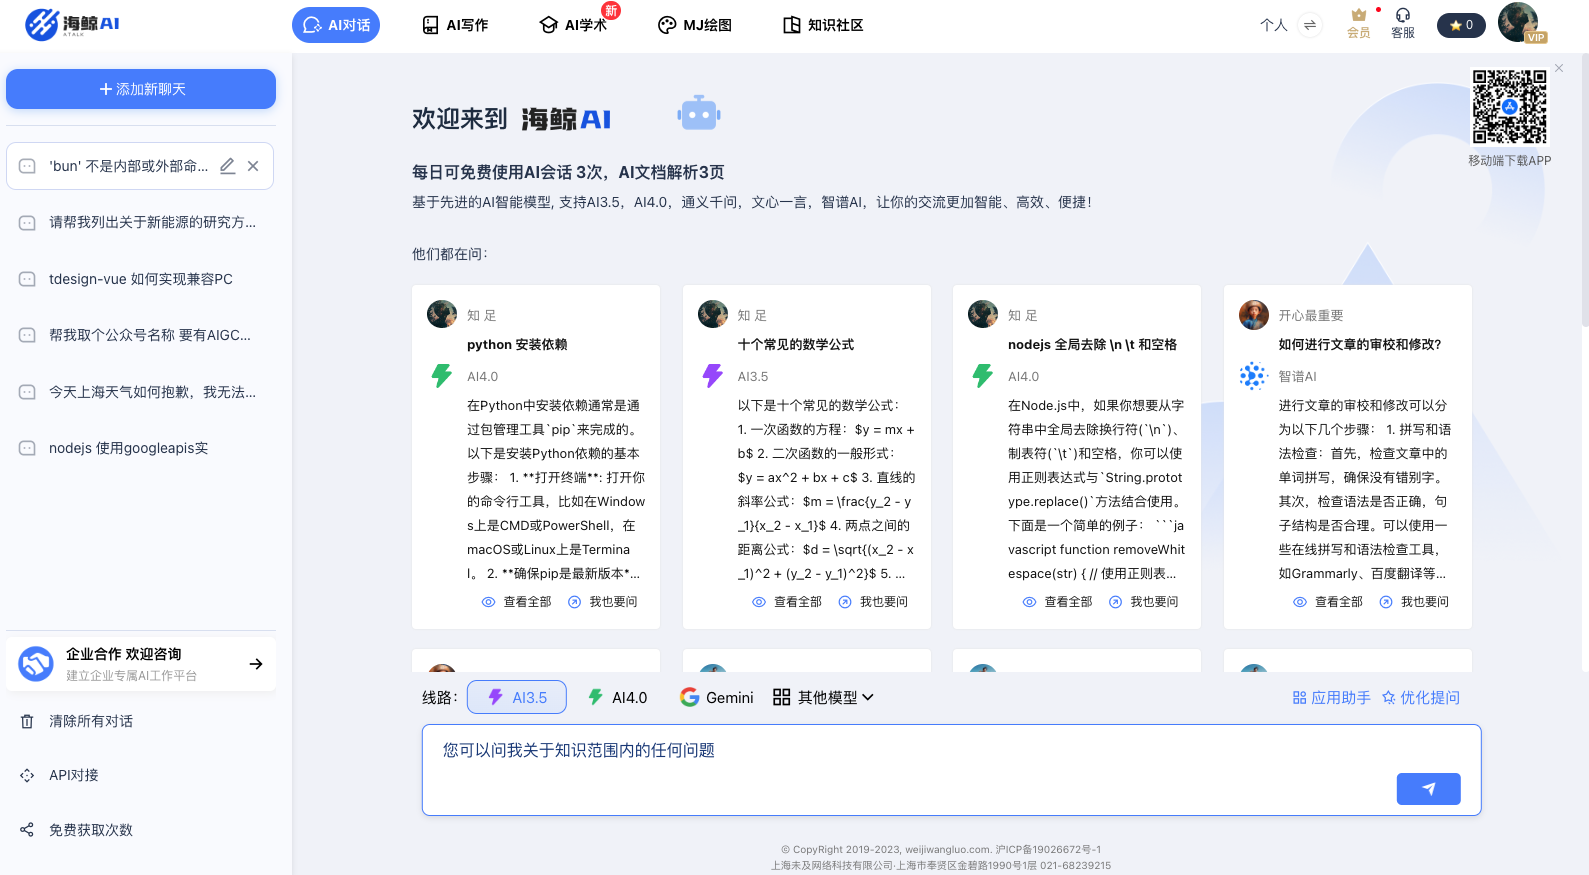
Task: Close the QR code panel
Action: point(1559,68)
